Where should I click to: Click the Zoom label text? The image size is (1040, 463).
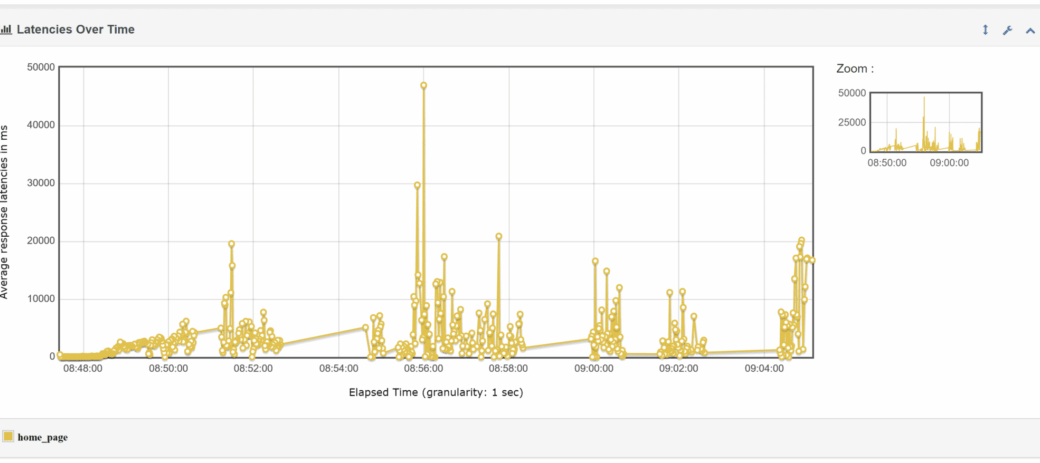(x=855, y=69)
